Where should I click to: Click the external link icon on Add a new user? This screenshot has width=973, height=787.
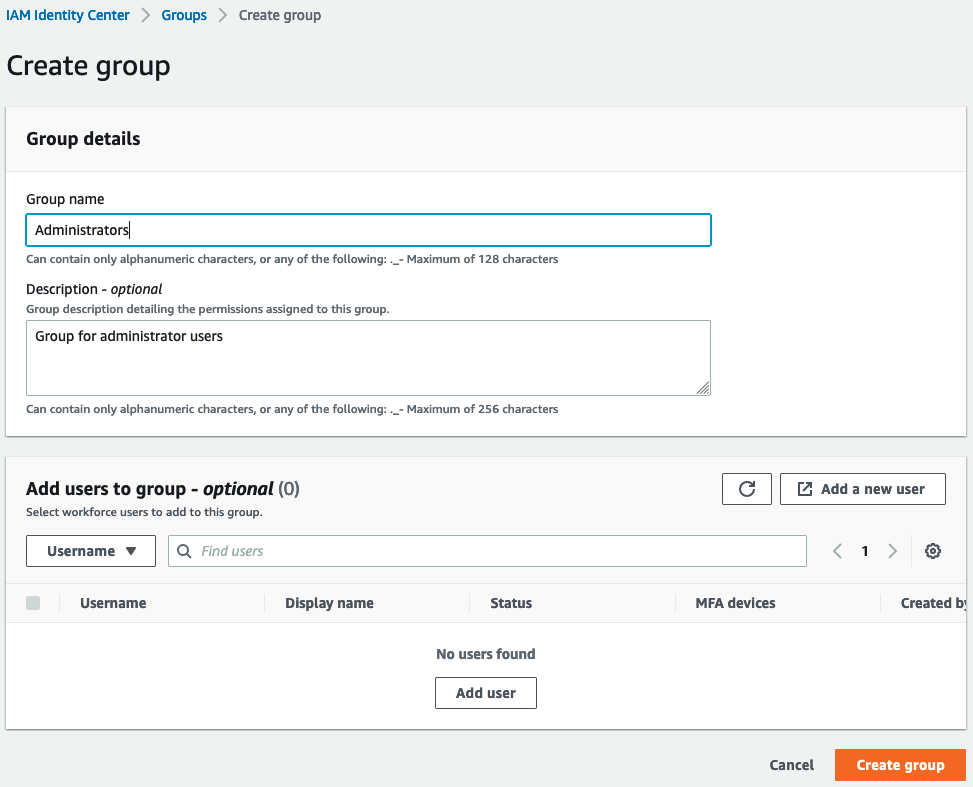pos(804,489)
